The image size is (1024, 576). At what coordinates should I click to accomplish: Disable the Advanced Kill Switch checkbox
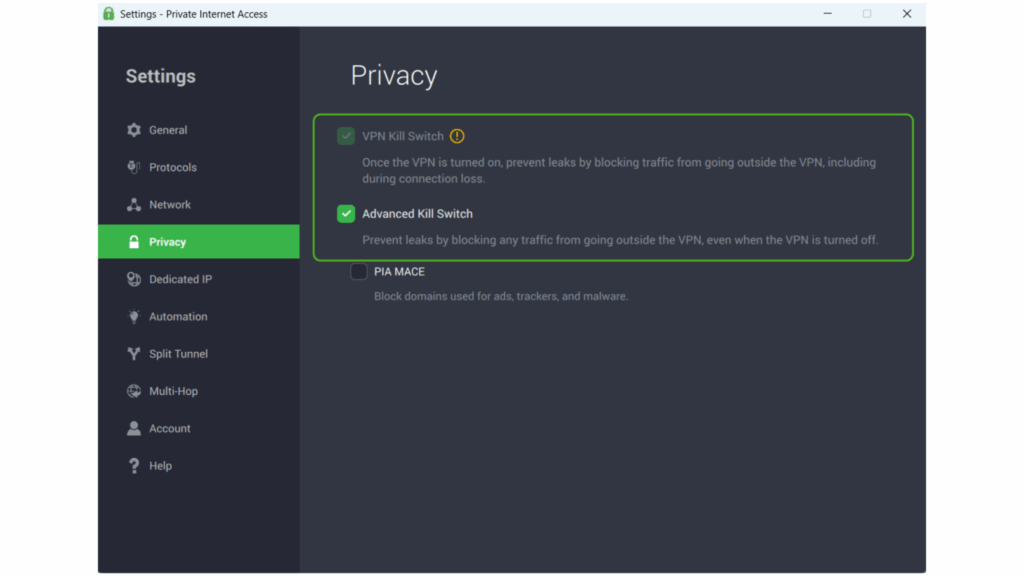click(346, 213)
